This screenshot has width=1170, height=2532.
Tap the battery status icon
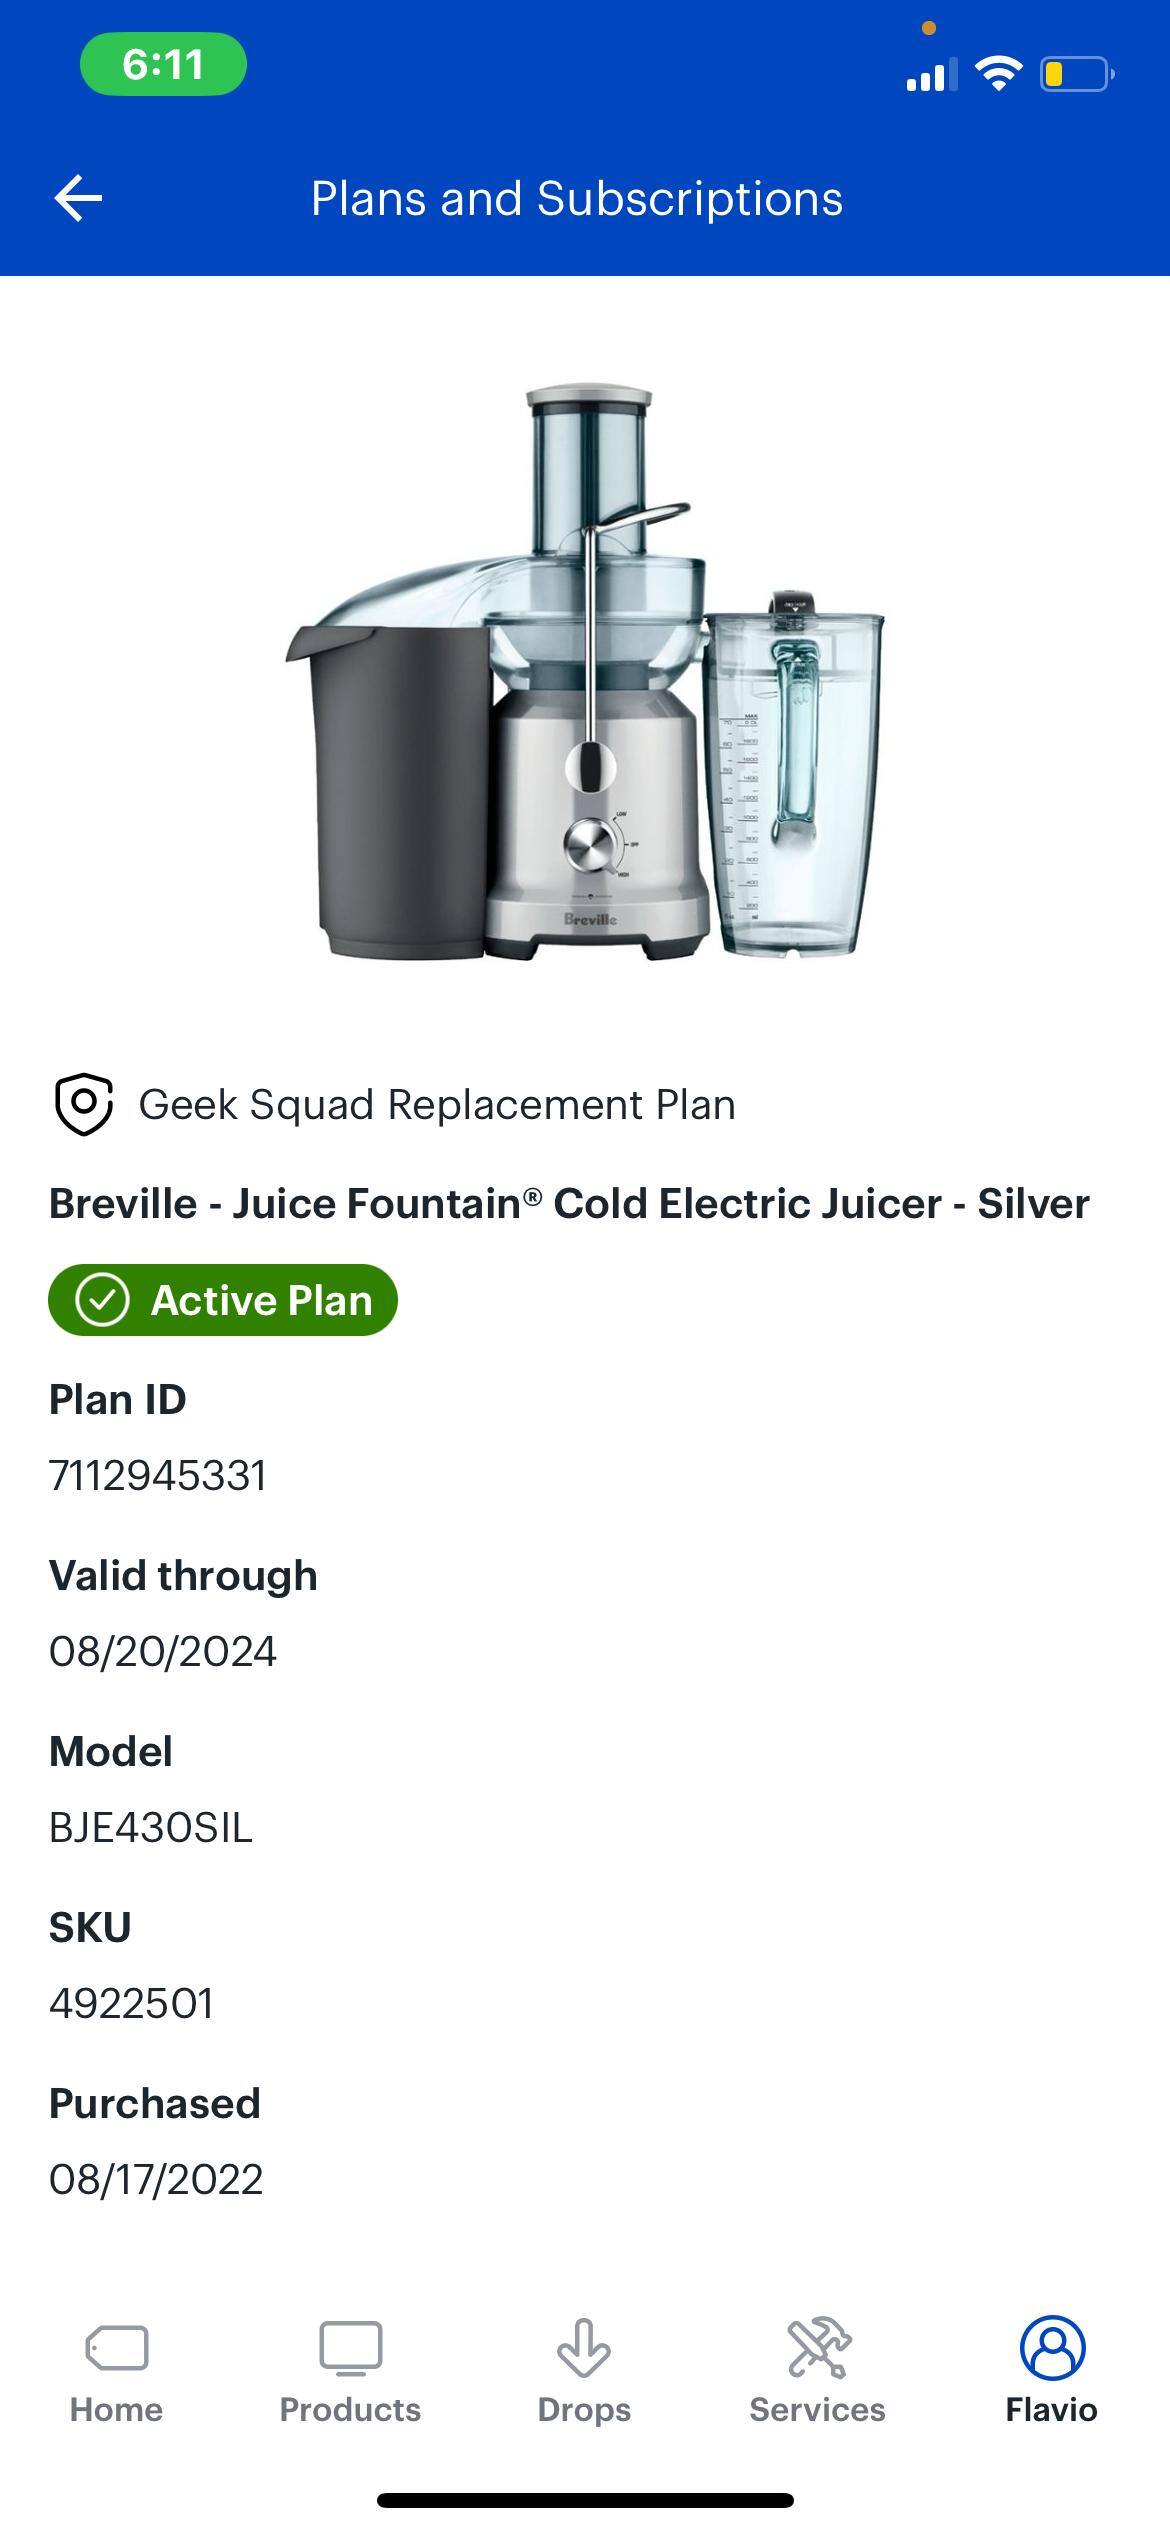(x=1076, y=74)
